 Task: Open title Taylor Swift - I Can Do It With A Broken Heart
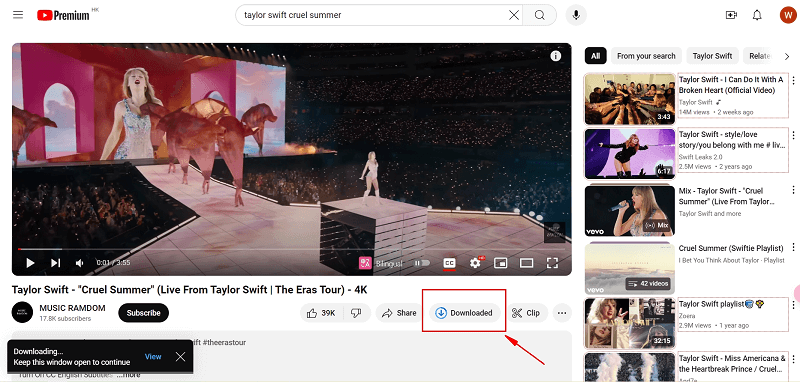coord(731,85)
